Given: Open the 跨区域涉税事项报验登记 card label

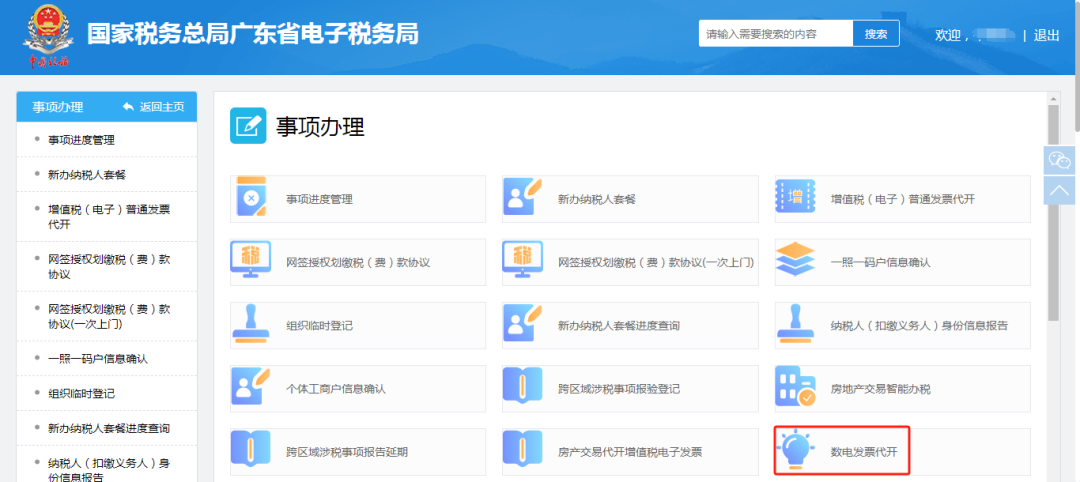Looking at the screenshot, I should tap(619, 390).
